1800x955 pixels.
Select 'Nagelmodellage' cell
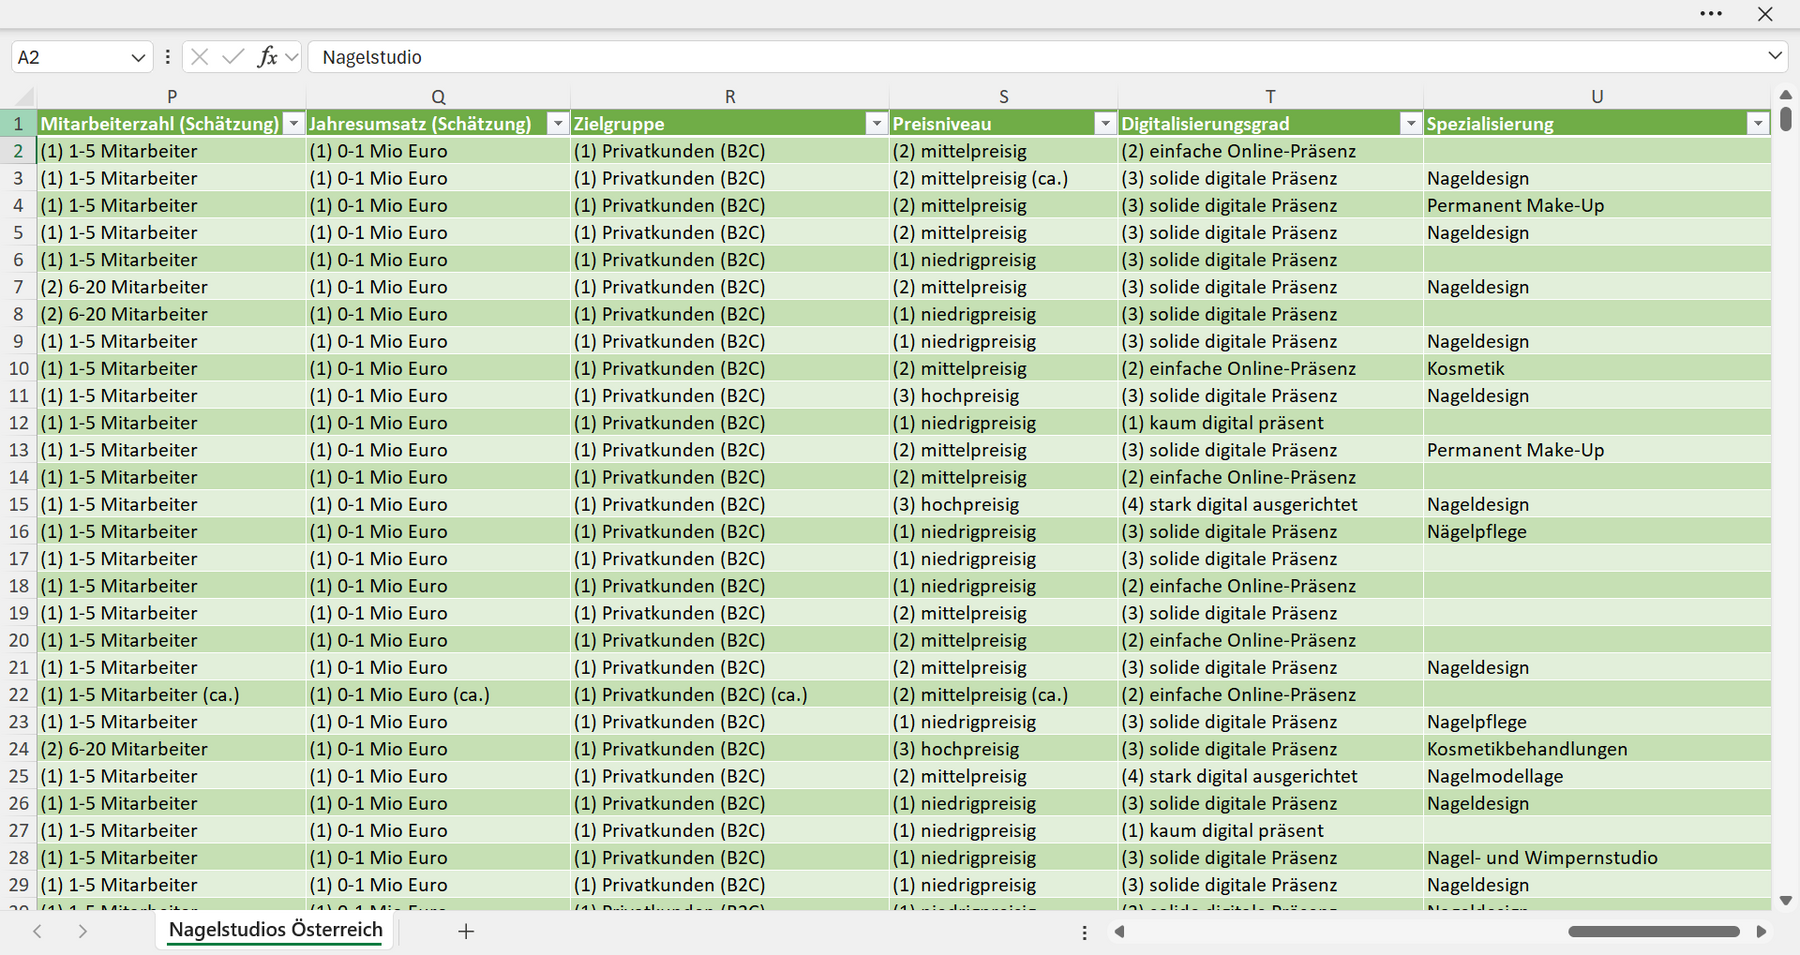pyautogui.click(x=1597, y=776)
